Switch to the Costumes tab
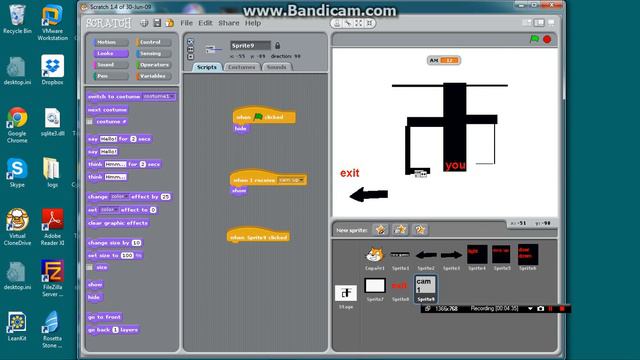 pos(242,67)
